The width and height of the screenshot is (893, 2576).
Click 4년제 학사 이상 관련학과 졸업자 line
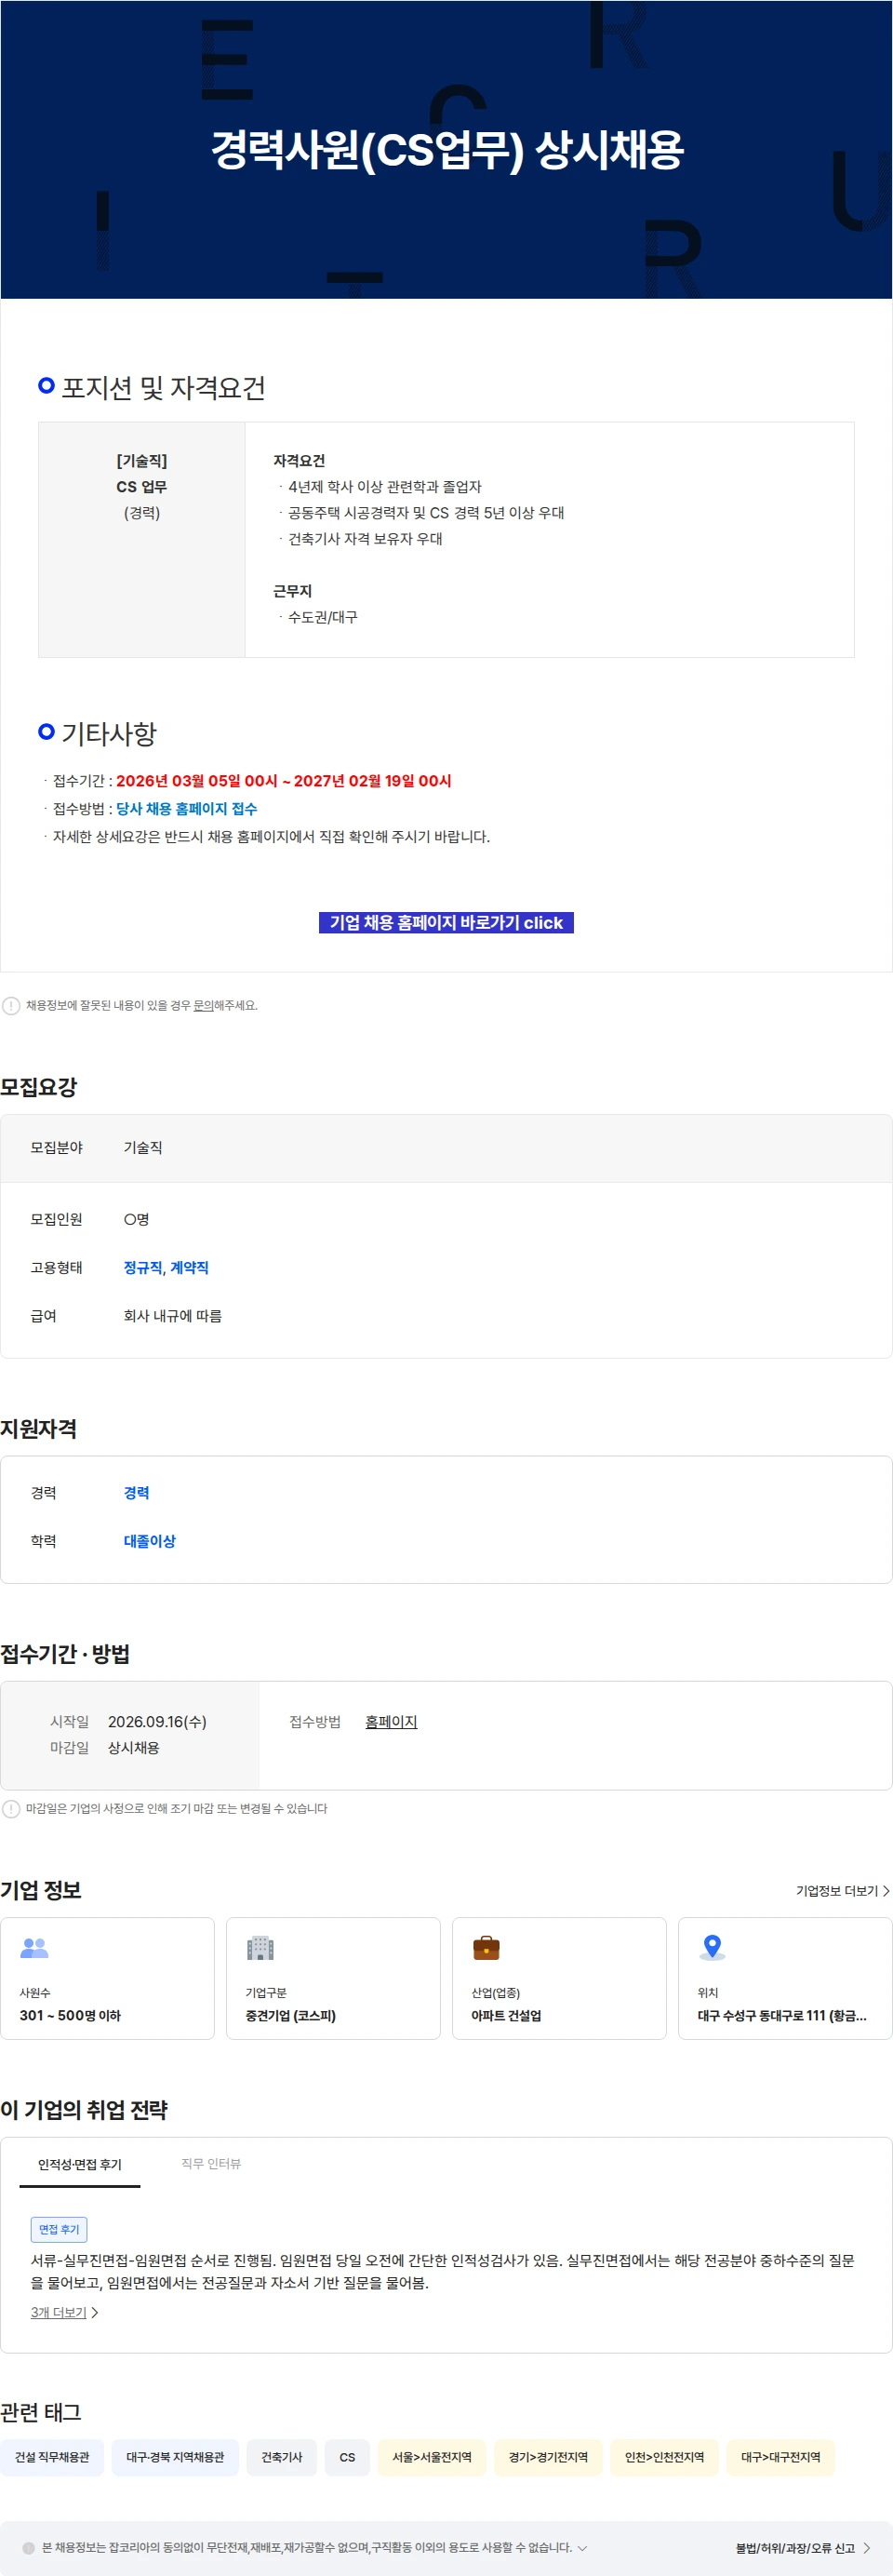pyautogui.click(x=384, y=486)
